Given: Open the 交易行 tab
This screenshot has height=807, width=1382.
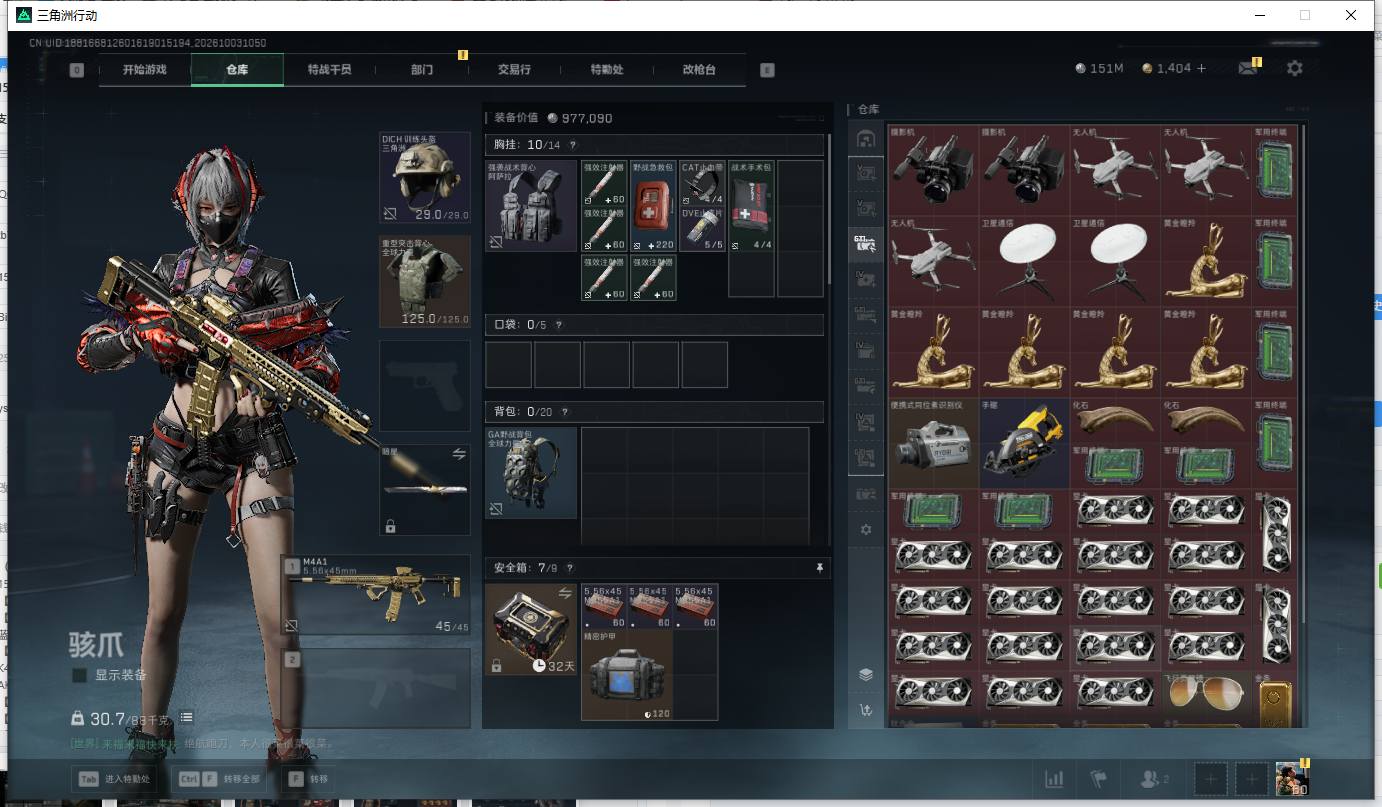Looking at the screenshot, I should click(x=514, y=70).
